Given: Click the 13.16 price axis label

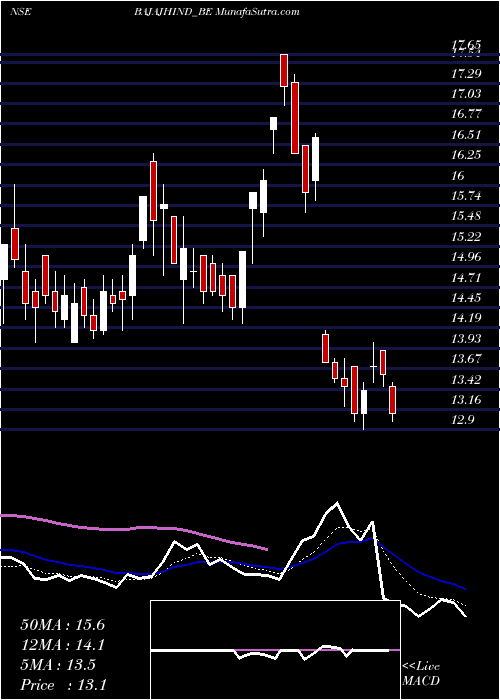Looking at the screenshot, I should click(466, 400).
